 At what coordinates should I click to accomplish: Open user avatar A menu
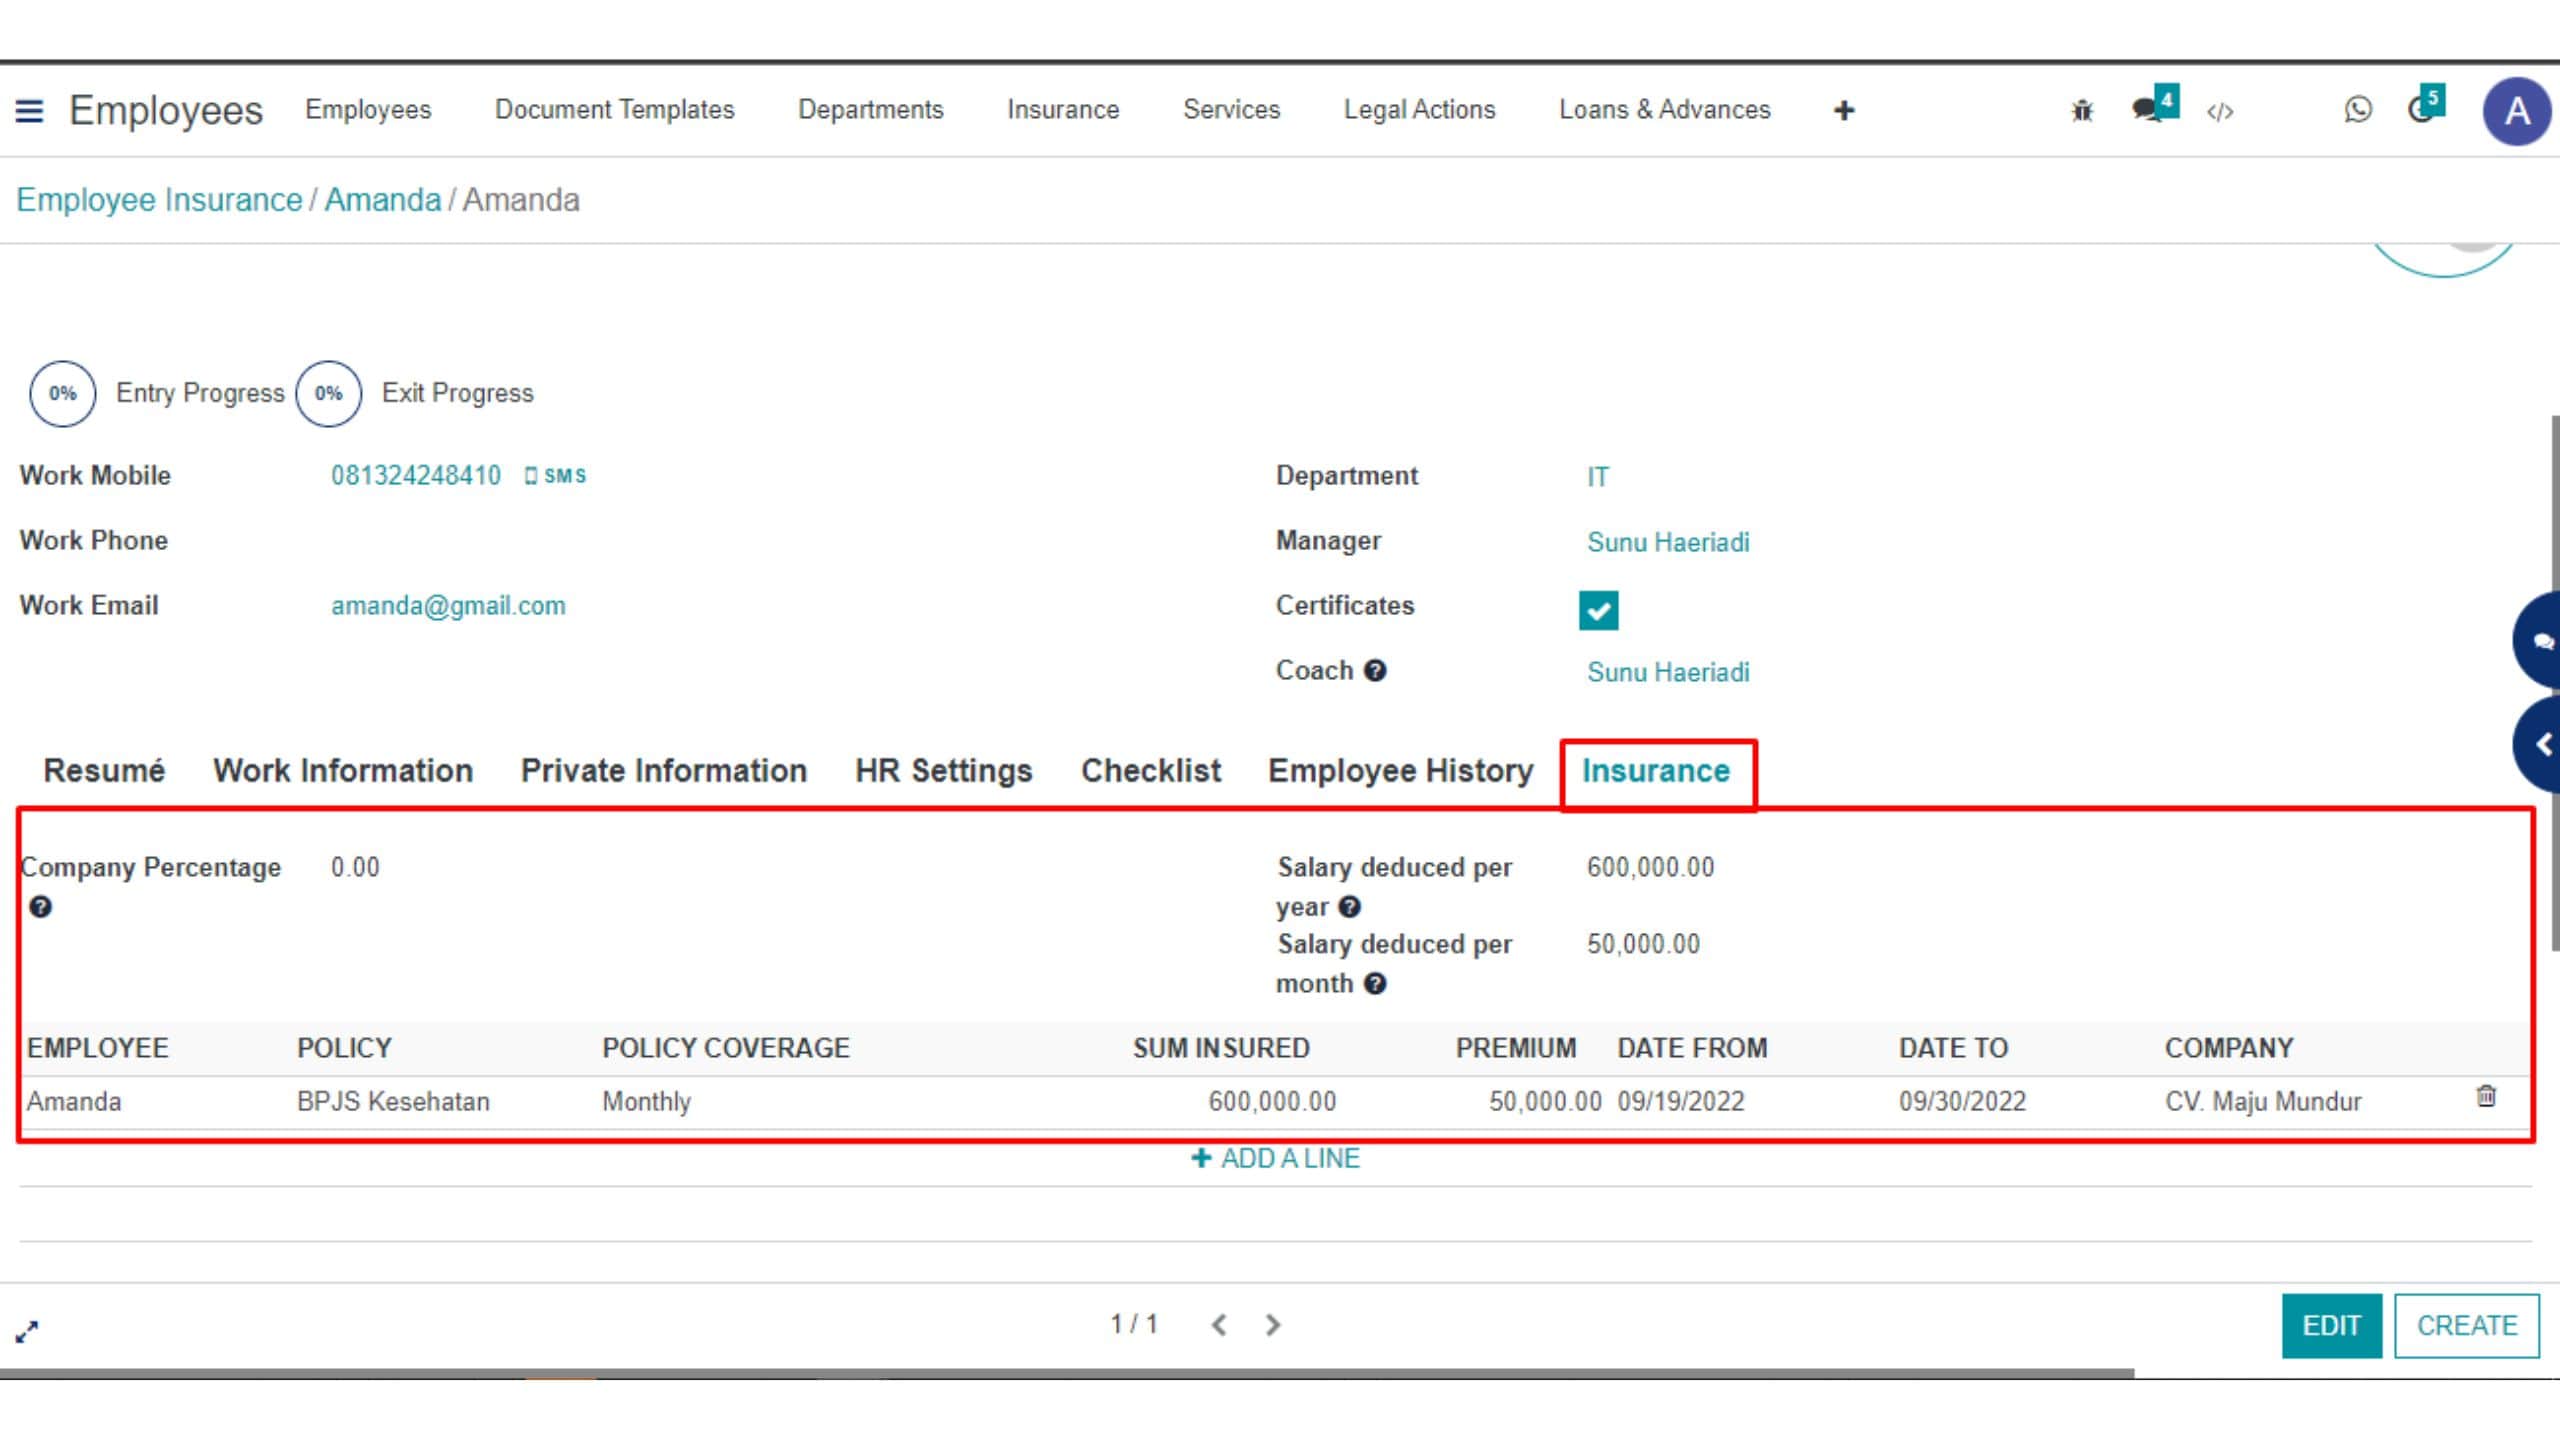pyautogui.click(x=2516, y=111)
